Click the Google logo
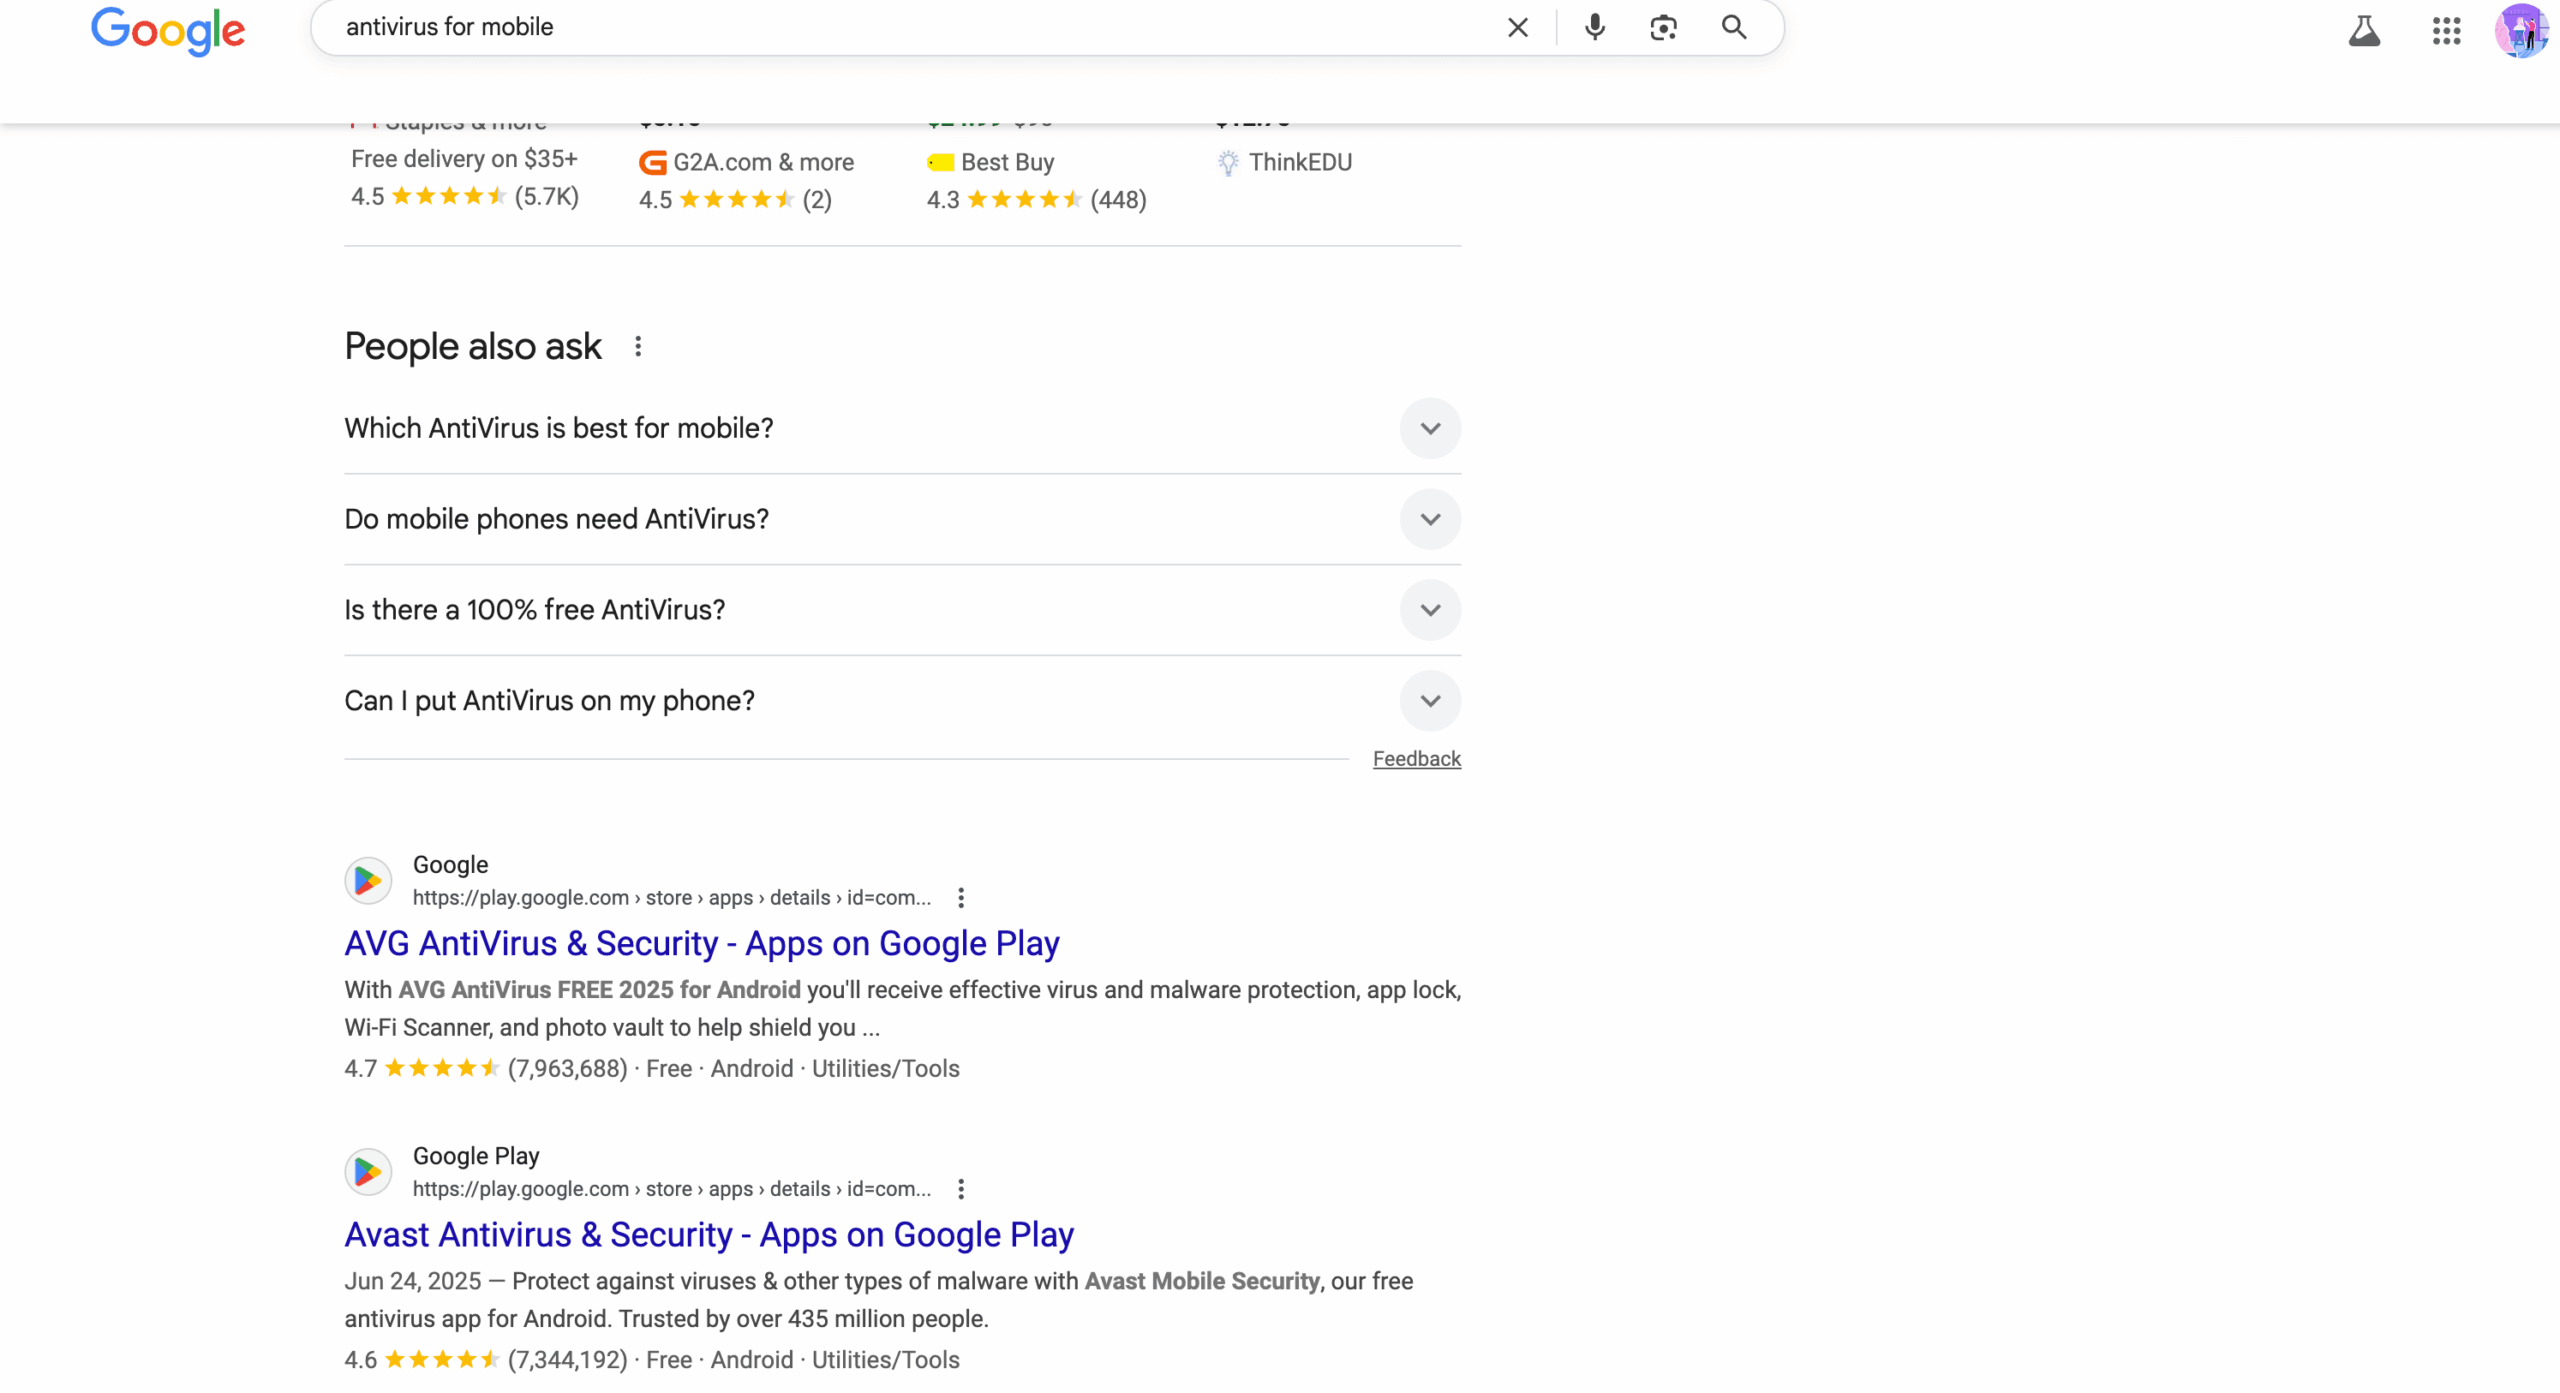 [x=167, y=30]
